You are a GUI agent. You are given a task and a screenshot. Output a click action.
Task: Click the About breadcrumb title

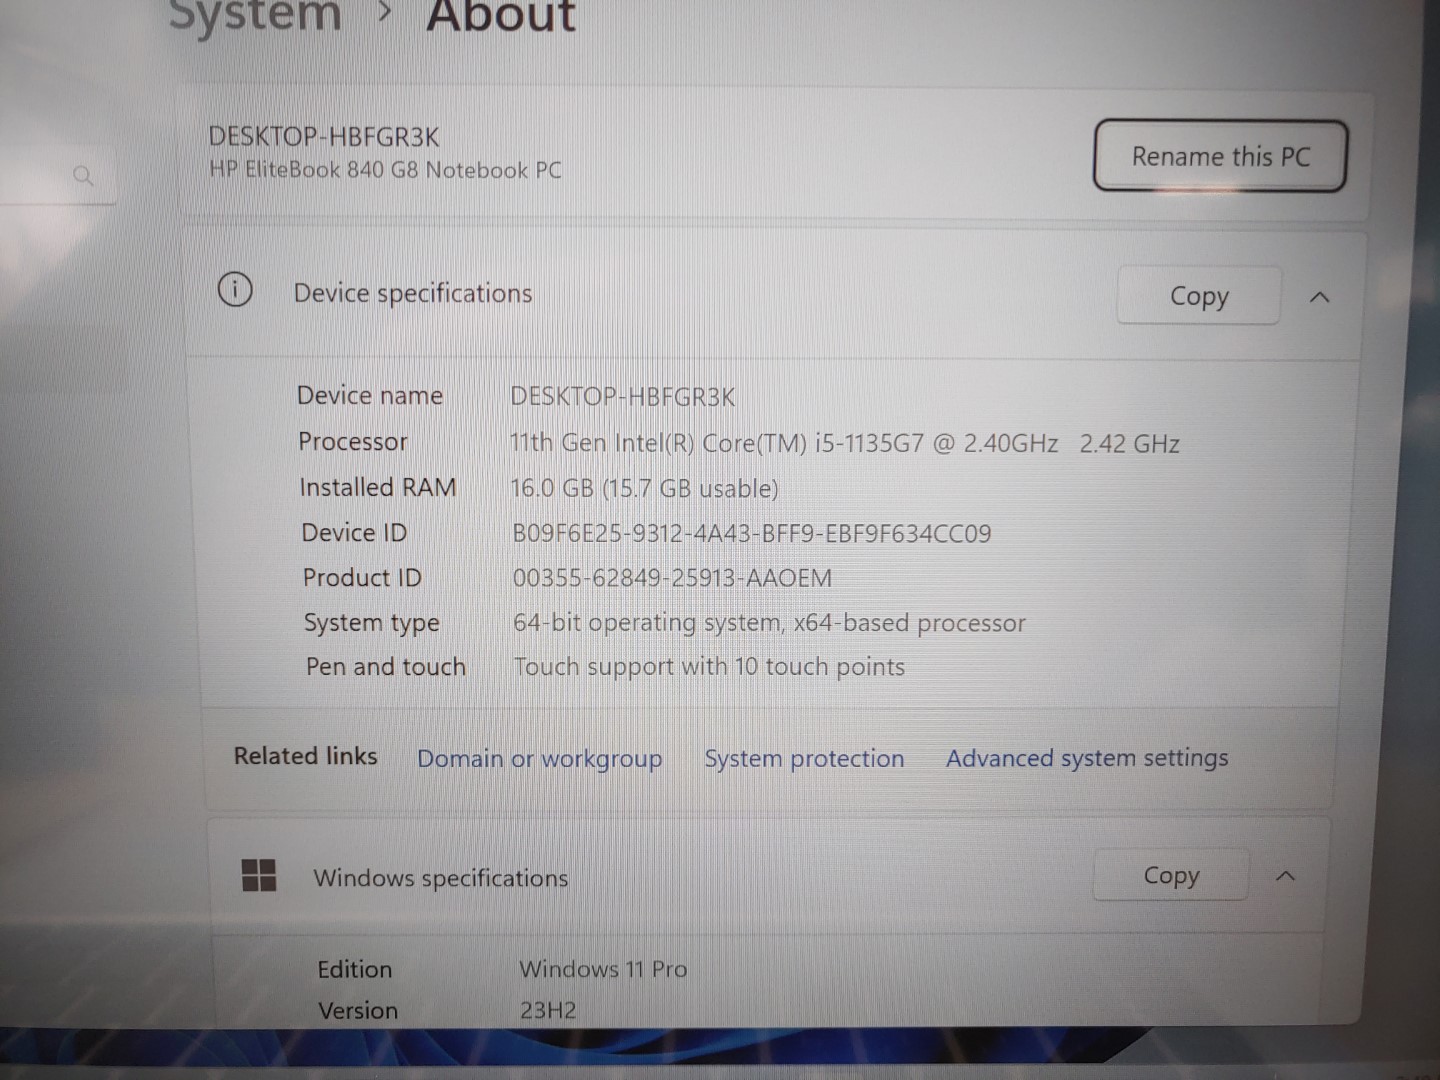point(501,15)
